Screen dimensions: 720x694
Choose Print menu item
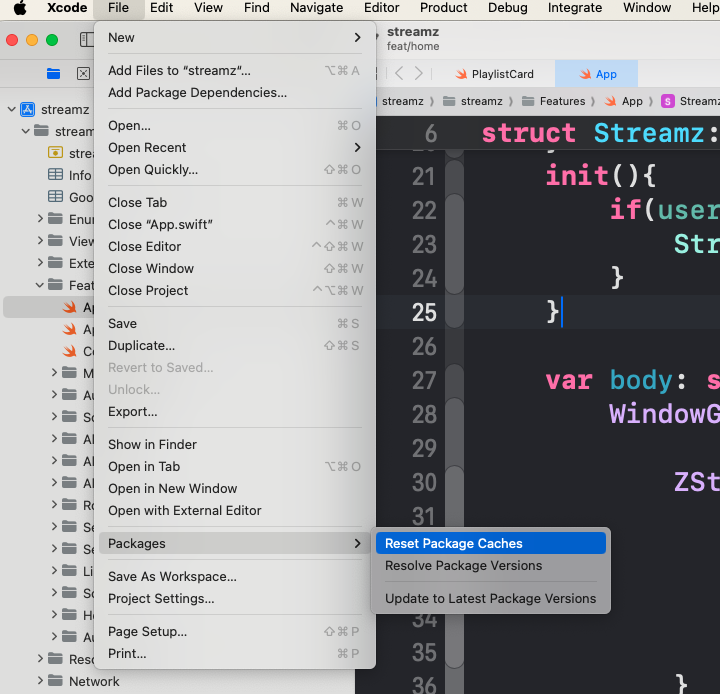[x=235, y=654]
